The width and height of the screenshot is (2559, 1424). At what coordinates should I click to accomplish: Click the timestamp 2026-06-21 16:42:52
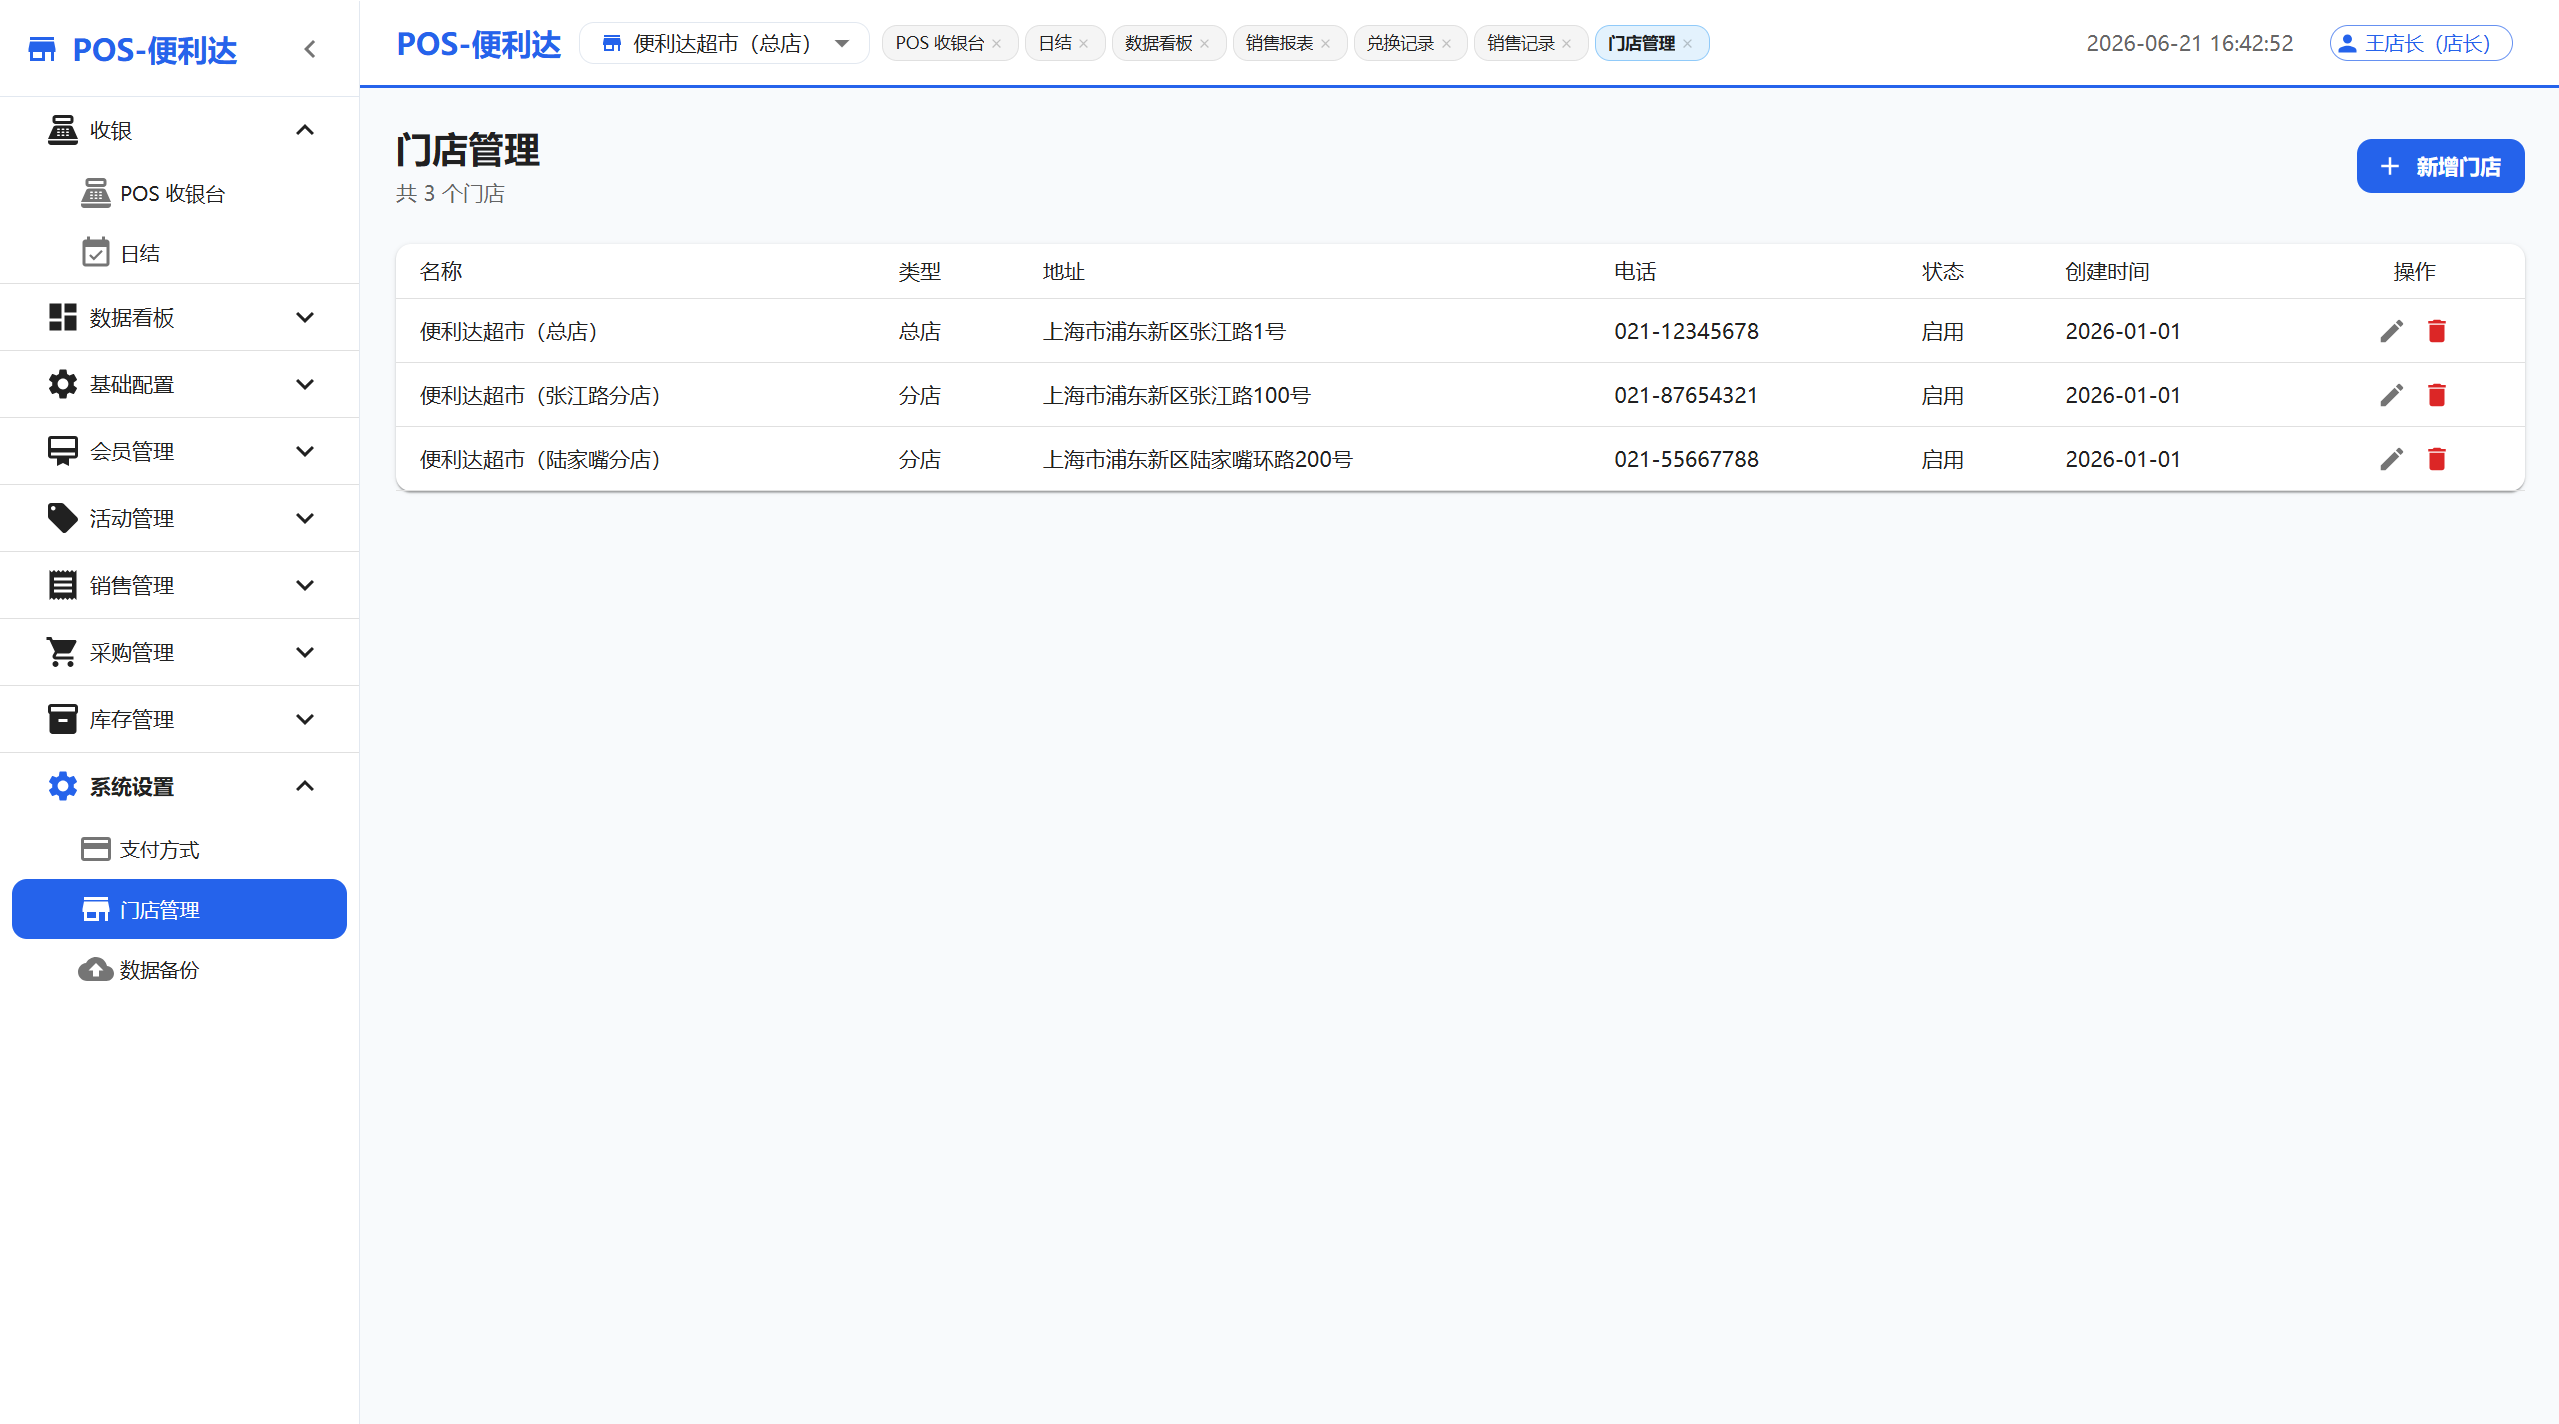[x=2190, y=44]
